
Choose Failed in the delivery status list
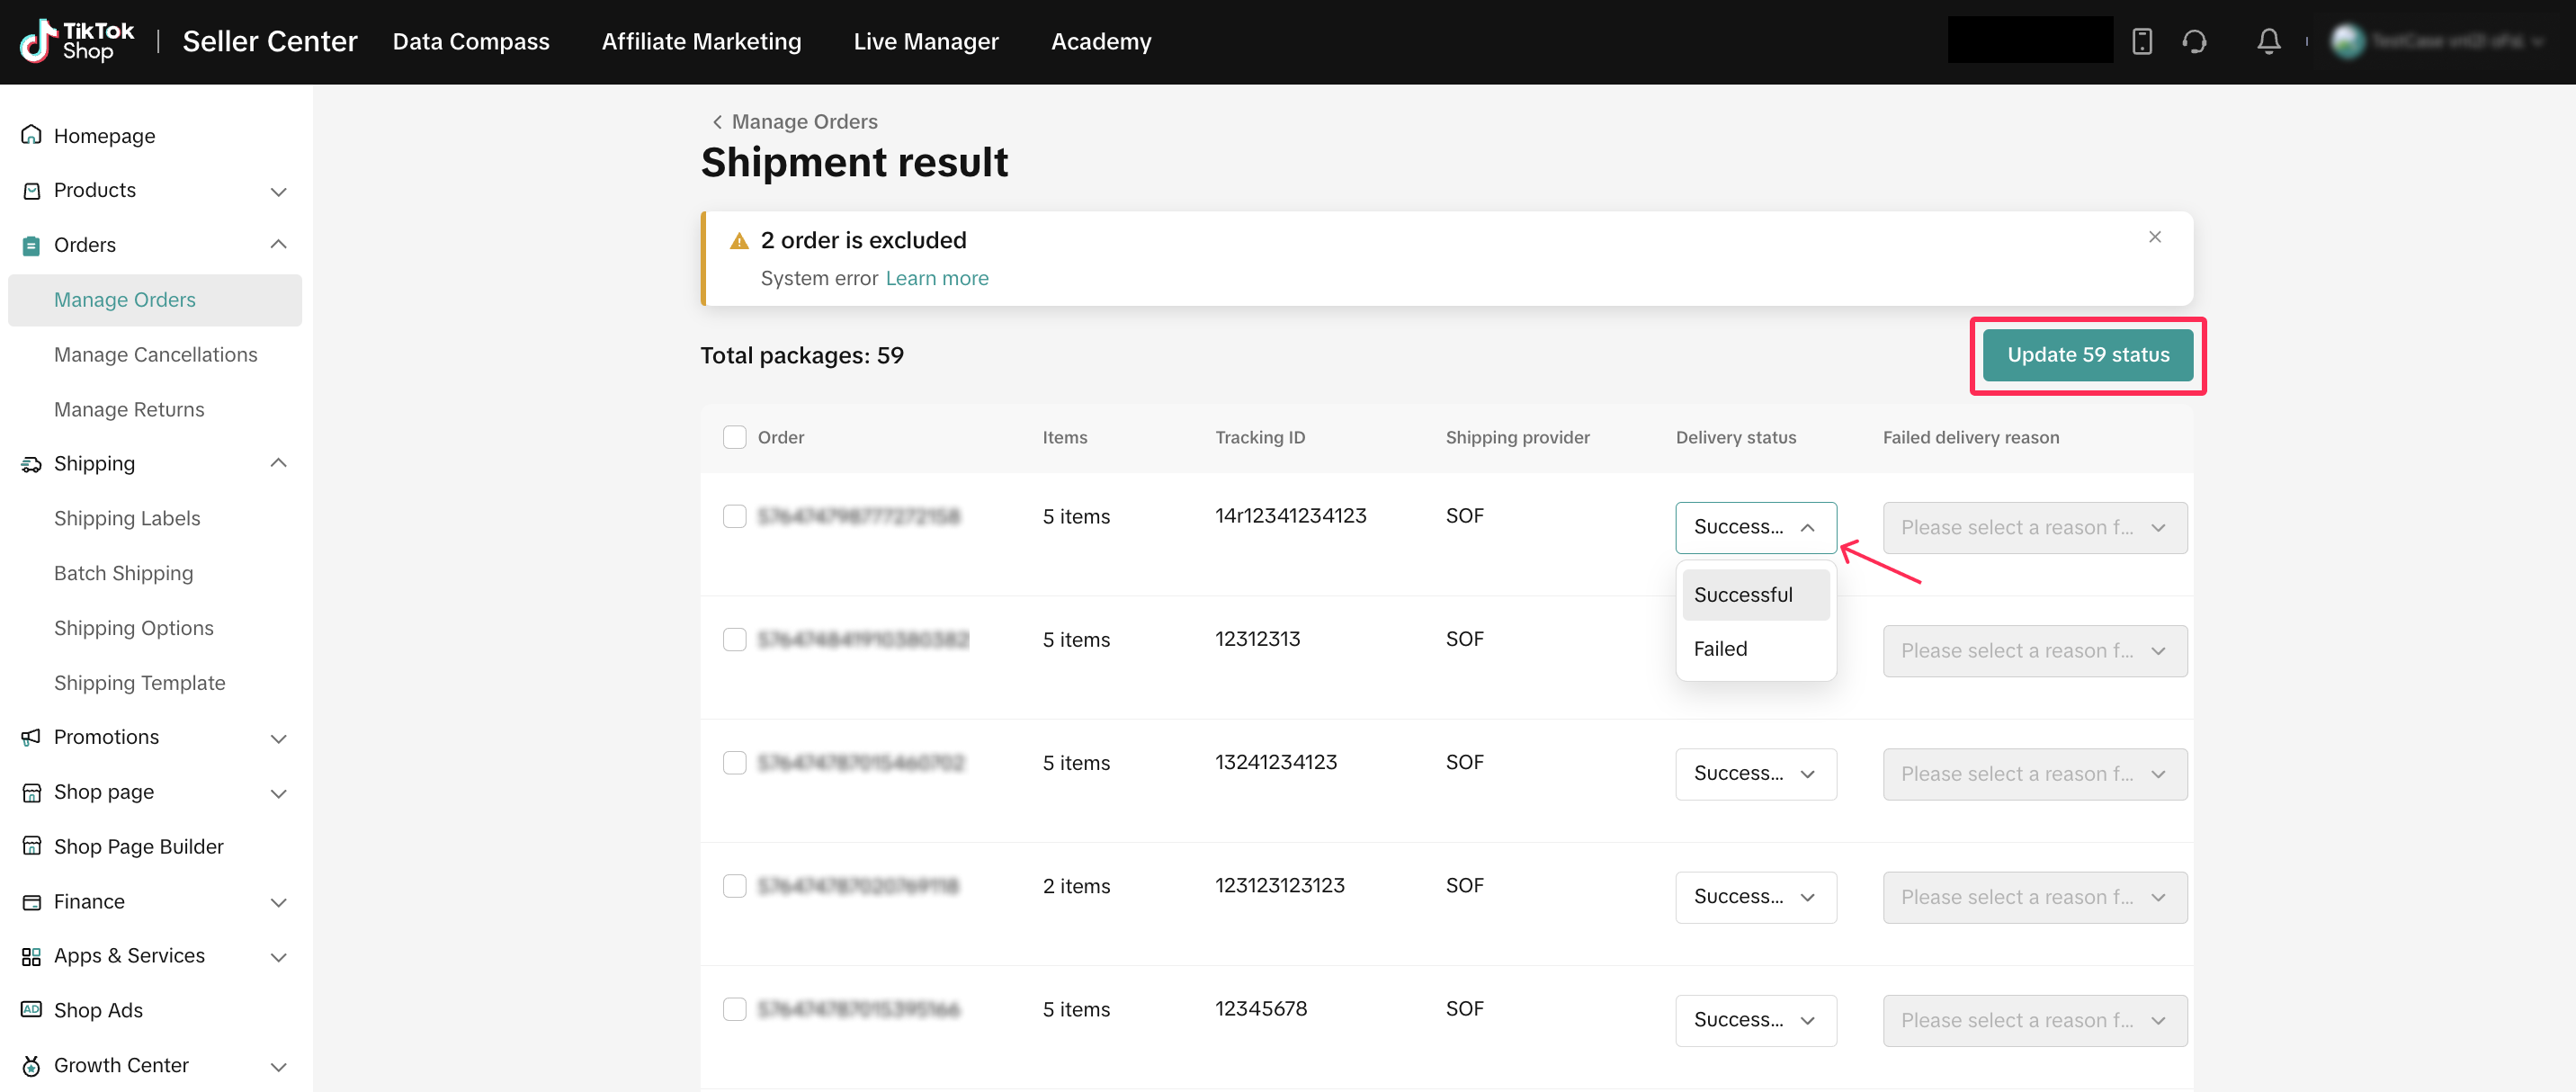pyautogui.click(x=1720, y=648)
